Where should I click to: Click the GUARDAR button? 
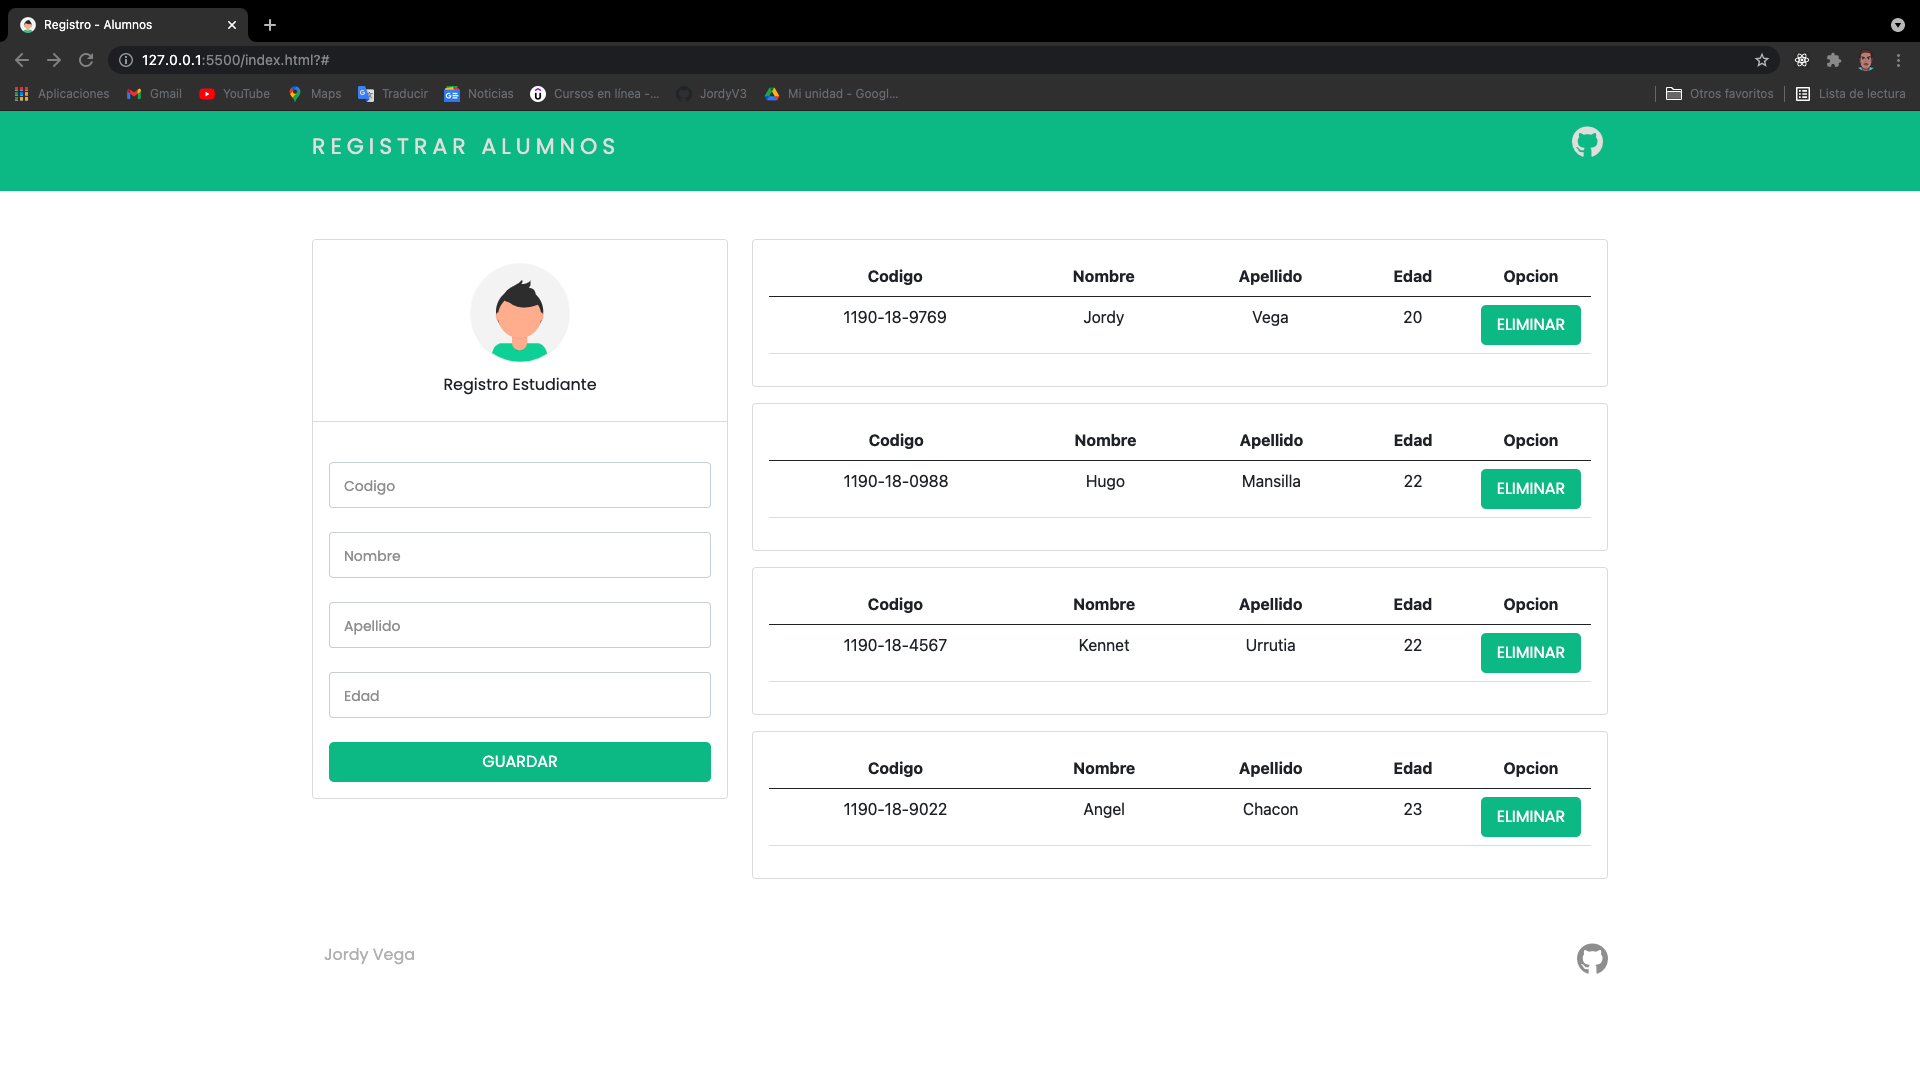pos(519,761)
